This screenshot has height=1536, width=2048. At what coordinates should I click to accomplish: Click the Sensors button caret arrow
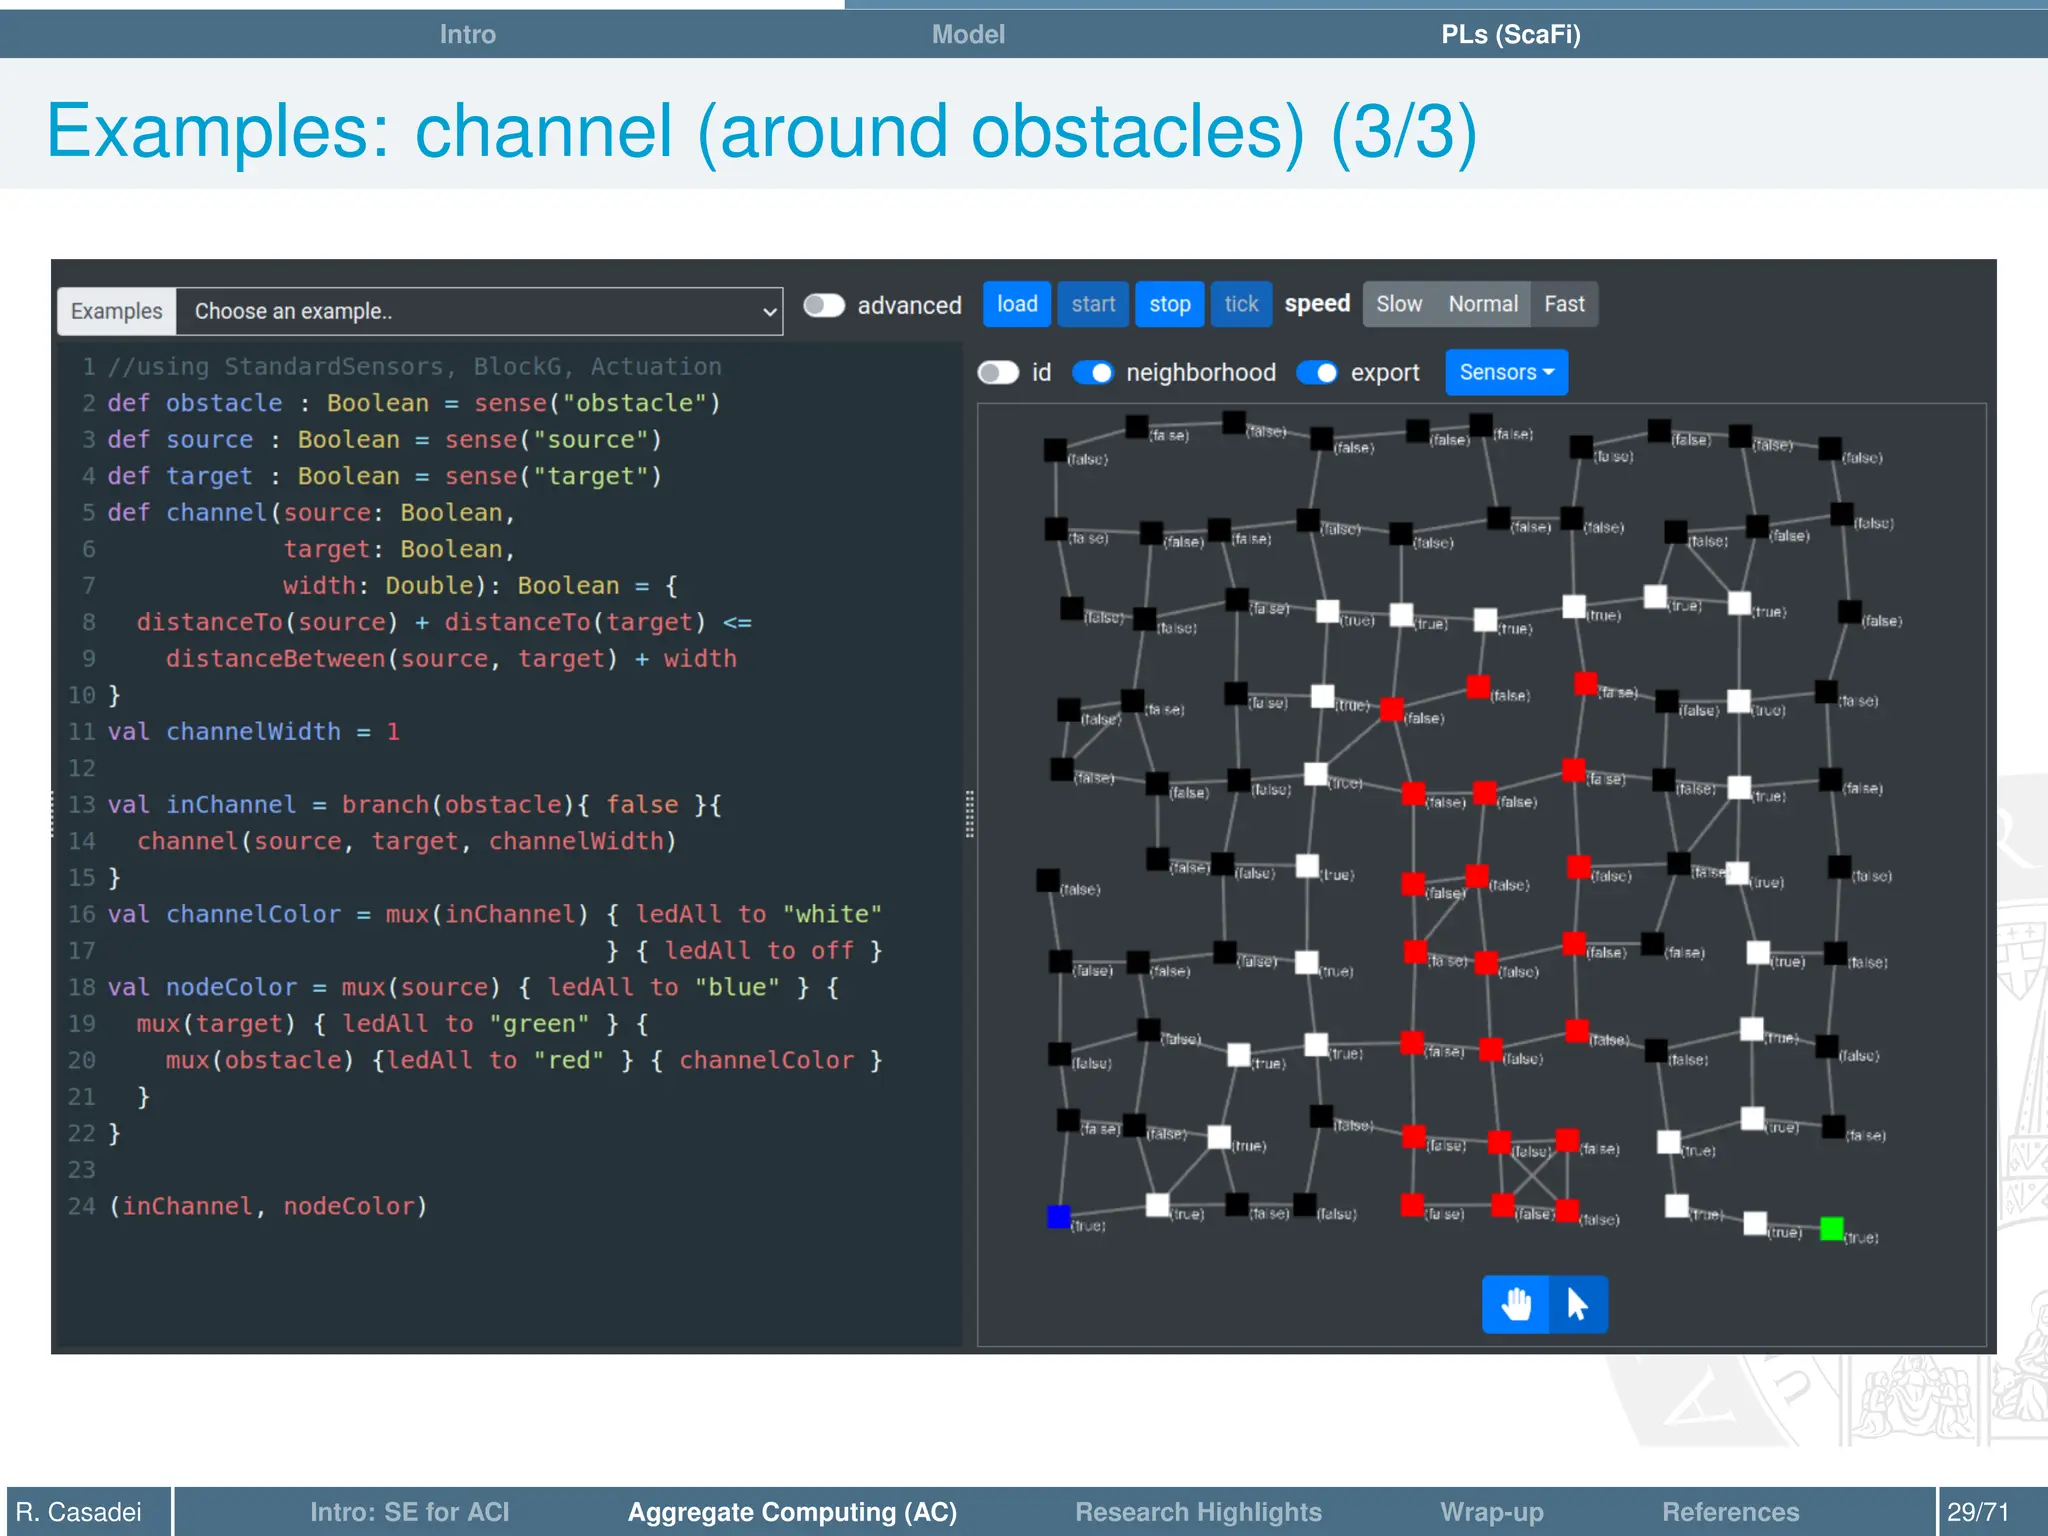coord(1549,372)
